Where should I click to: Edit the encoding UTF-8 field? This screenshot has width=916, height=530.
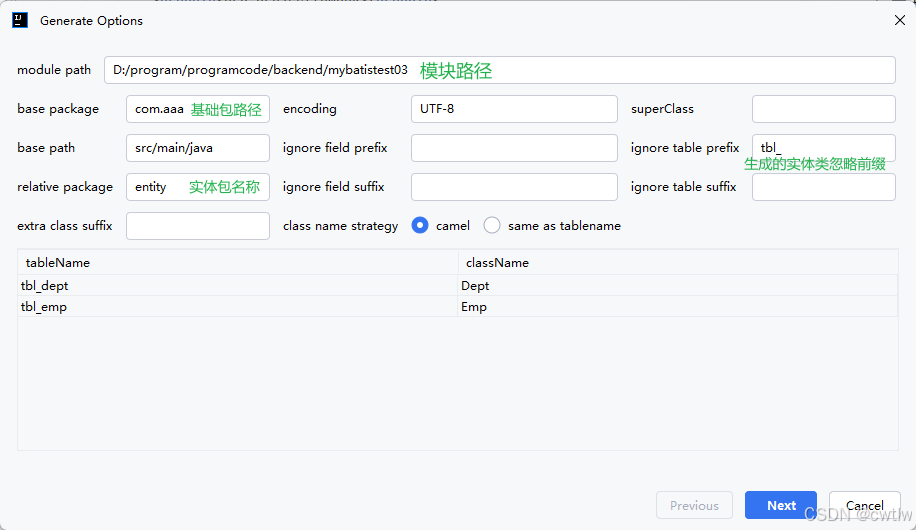[514, 109]
